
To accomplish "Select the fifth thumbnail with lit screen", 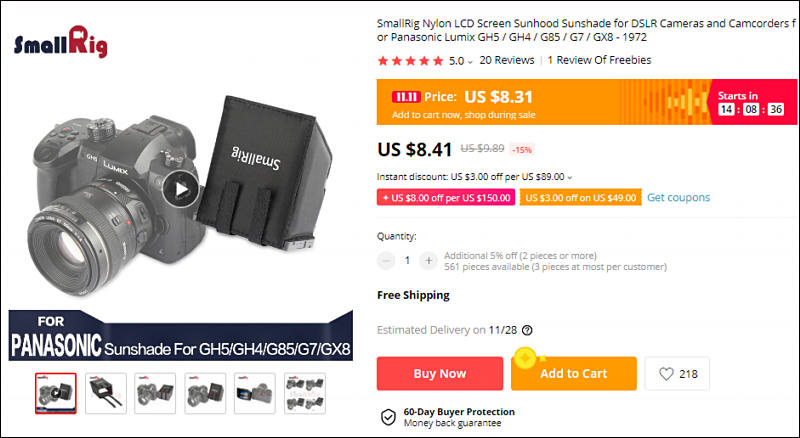I will coord(255,393).
